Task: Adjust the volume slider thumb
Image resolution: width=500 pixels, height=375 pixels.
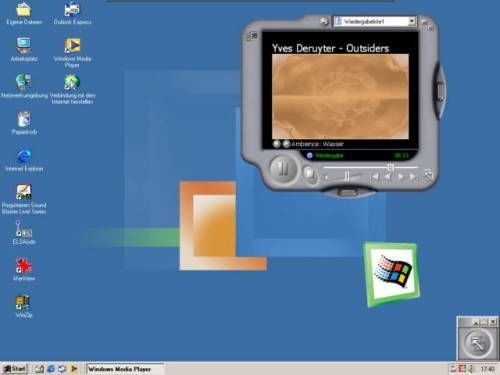Action: [347, 176]
